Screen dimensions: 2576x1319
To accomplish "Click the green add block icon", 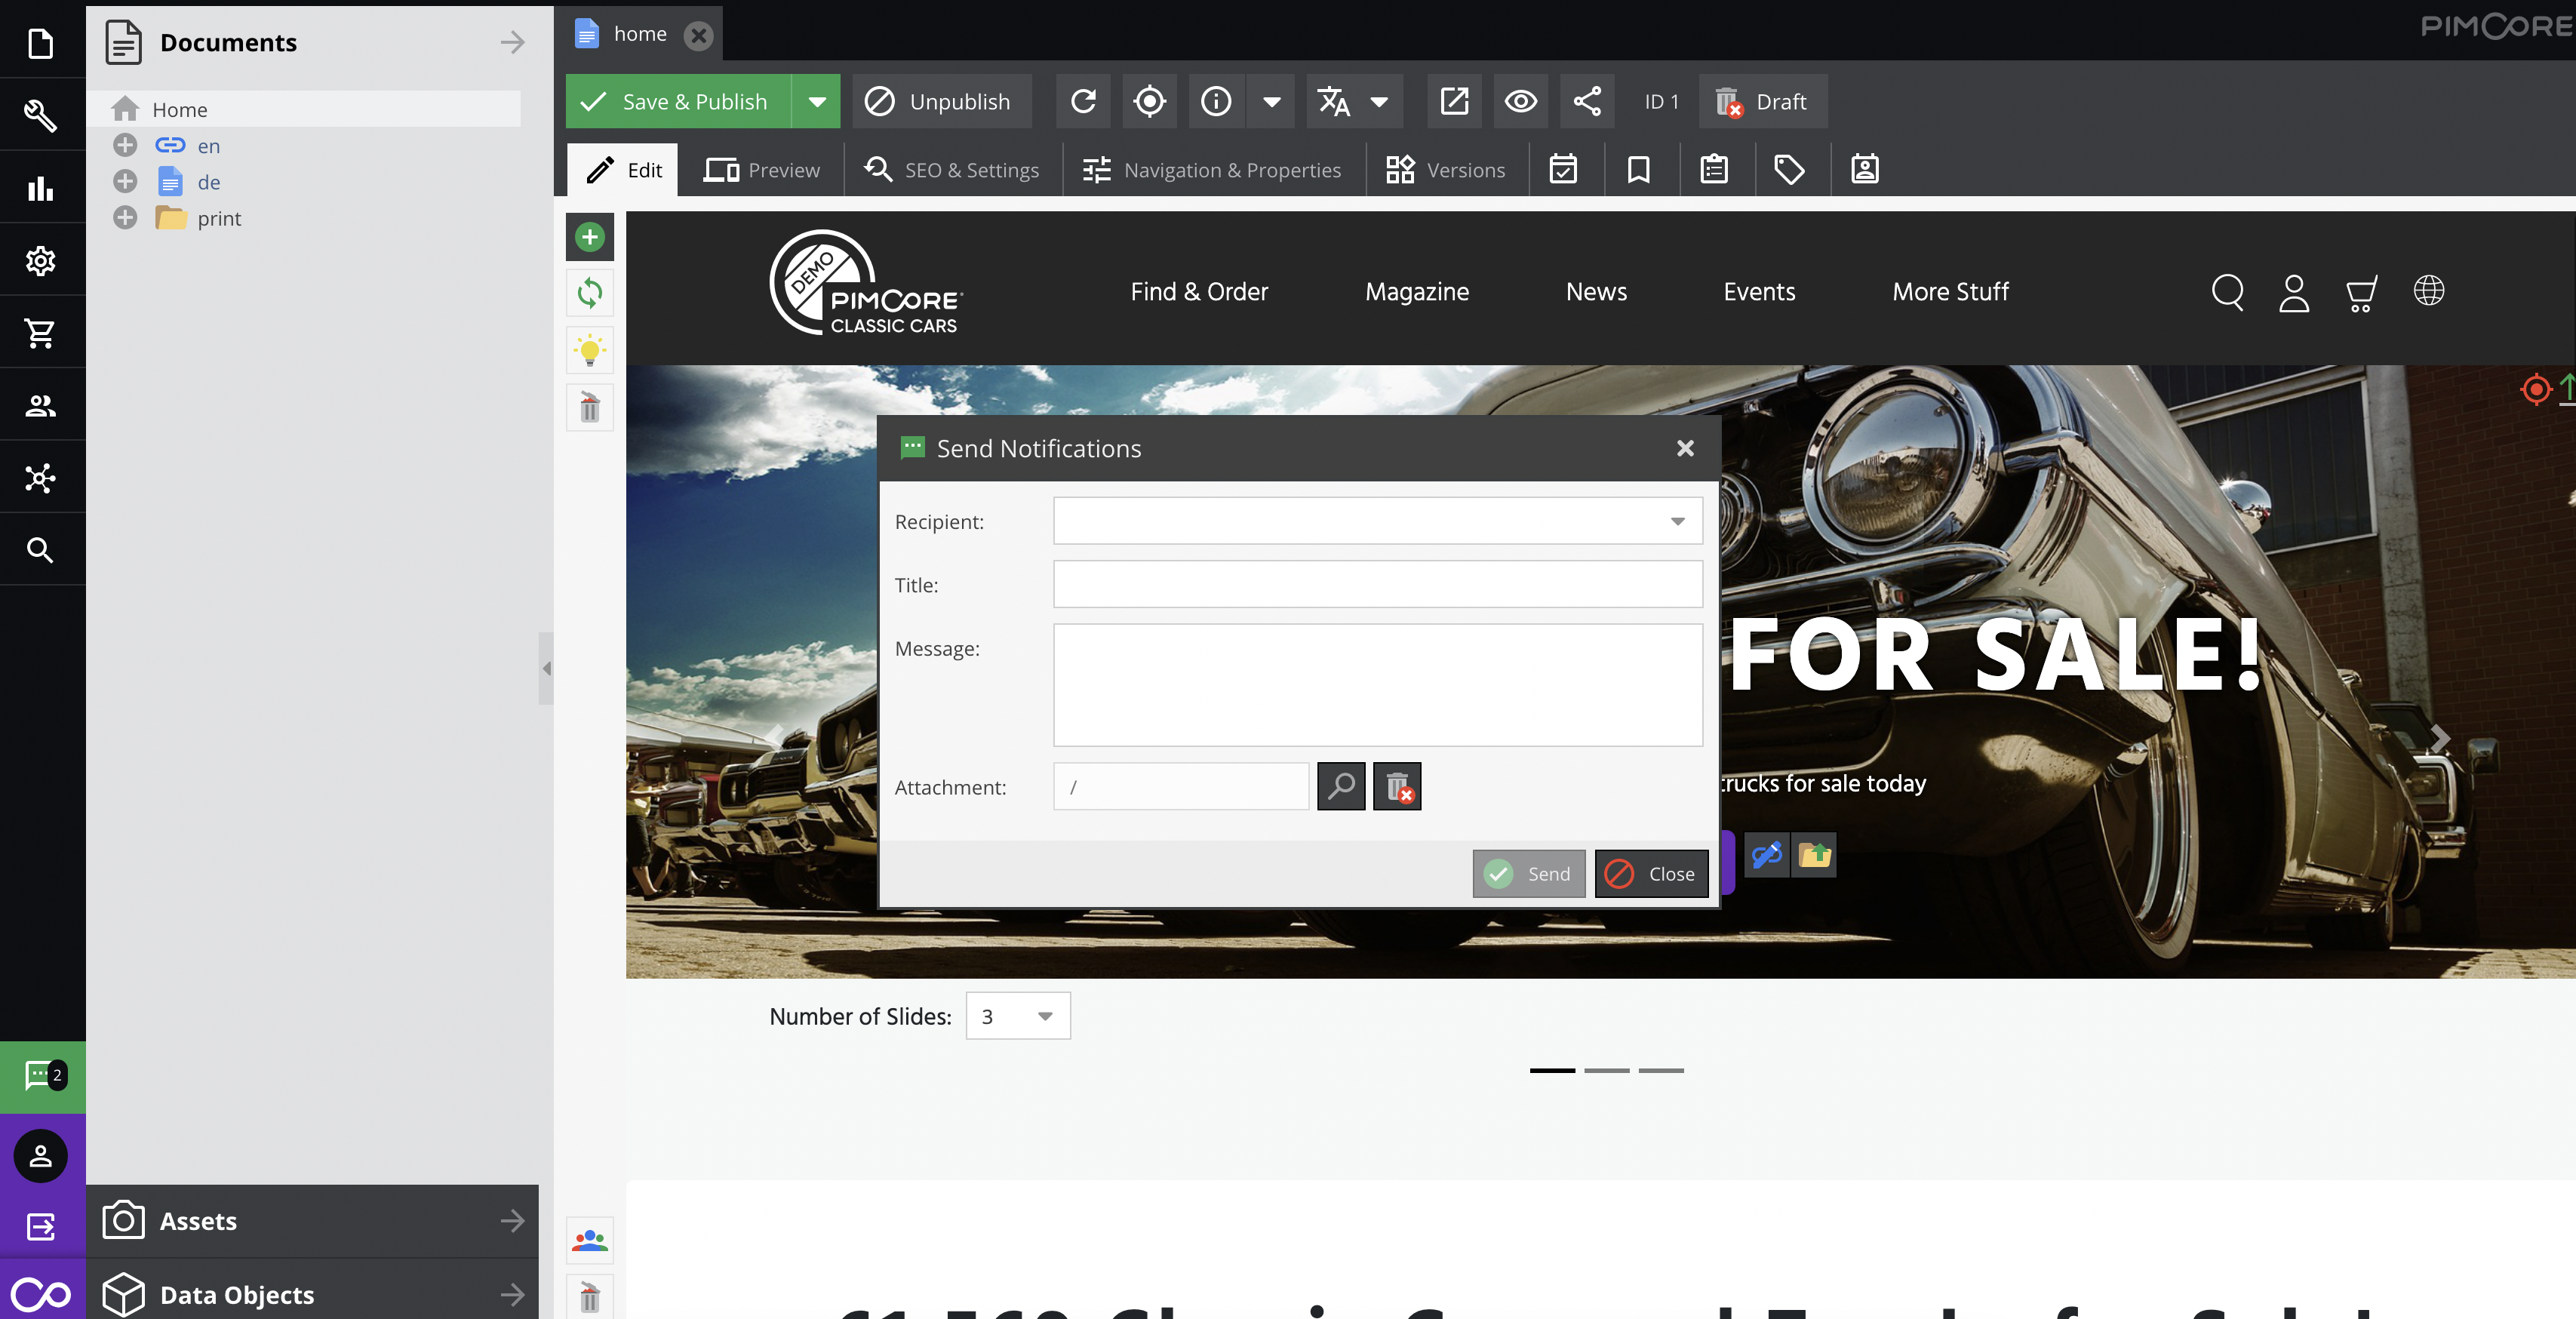I will pos(590,237).
